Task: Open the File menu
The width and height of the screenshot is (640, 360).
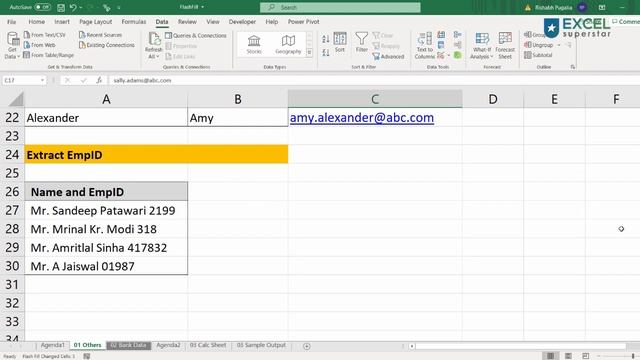Action: [11, 22]
